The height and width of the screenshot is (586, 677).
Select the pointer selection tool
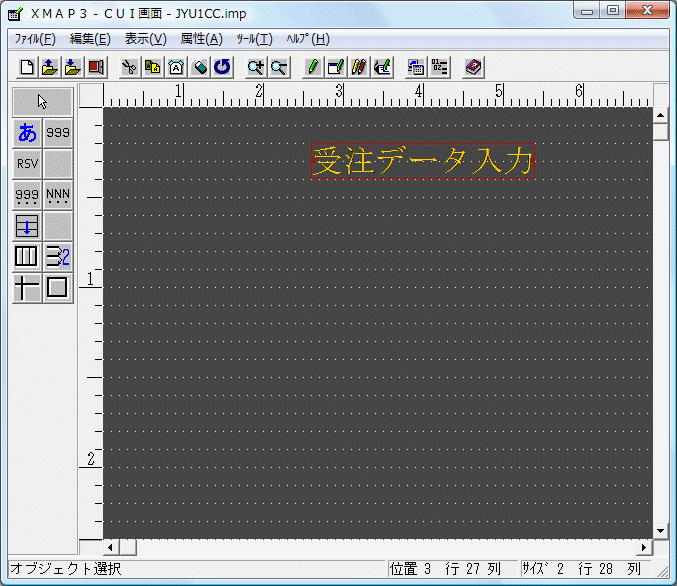(x=42, y=102)
